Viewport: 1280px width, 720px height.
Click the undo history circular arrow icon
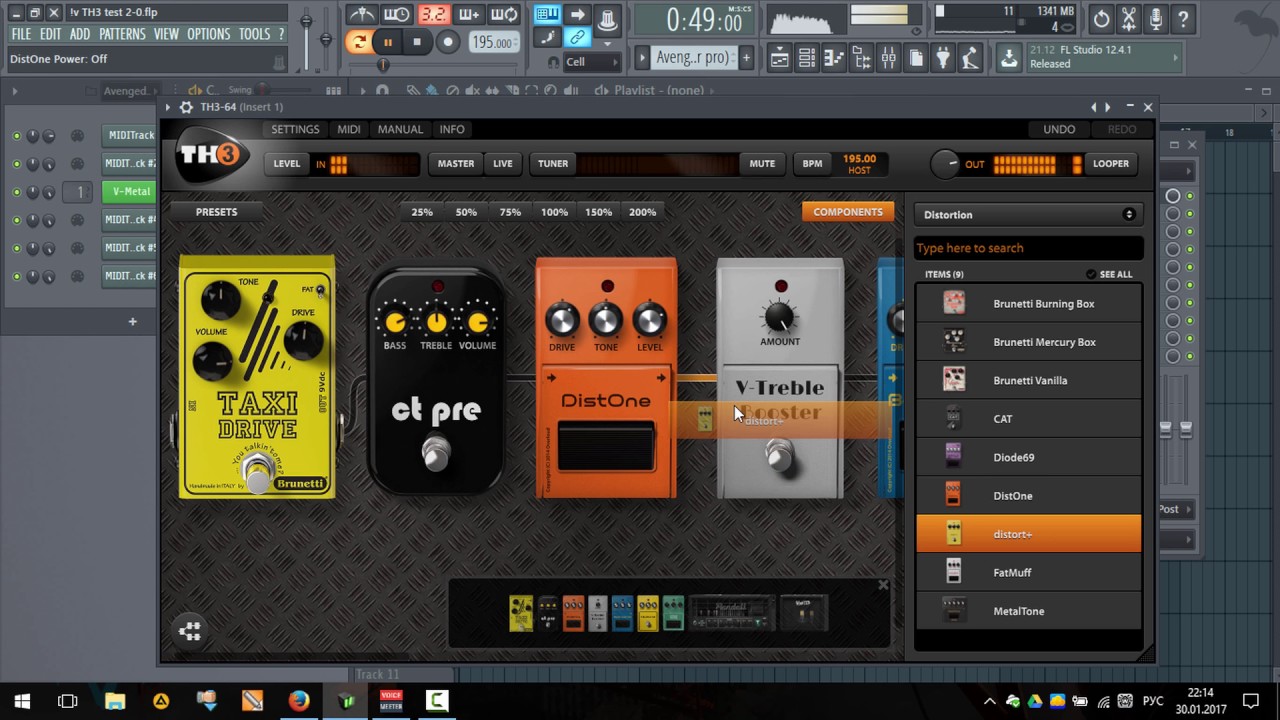[1101, 18]
